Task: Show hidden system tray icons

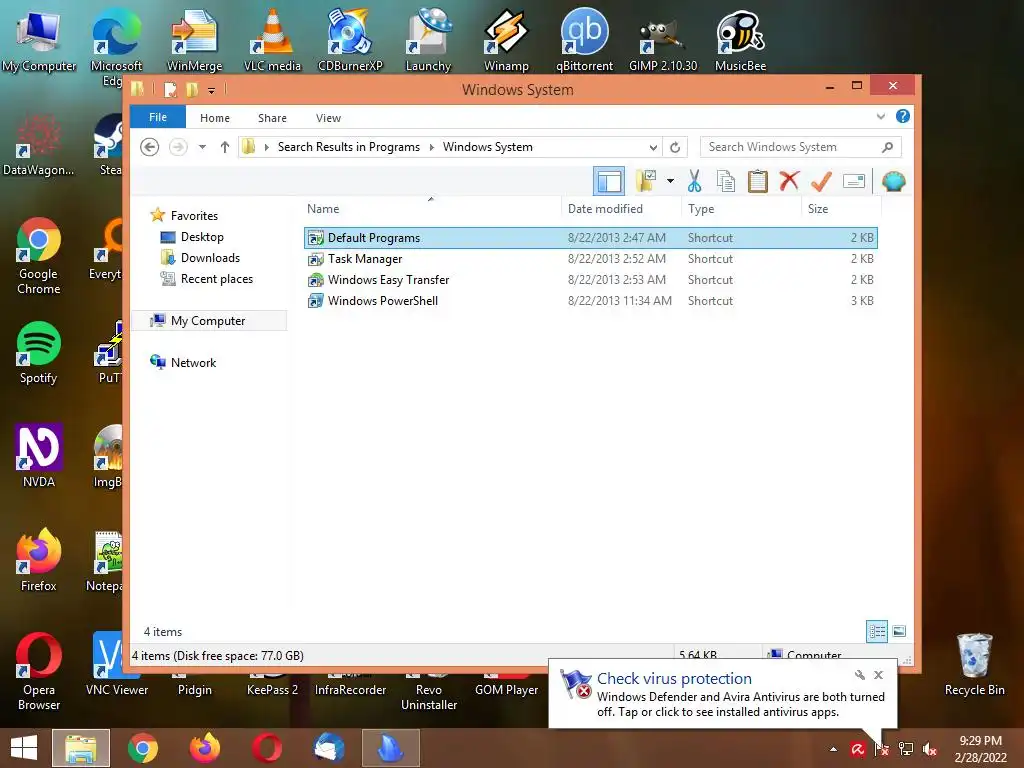Action: point(833,749)
